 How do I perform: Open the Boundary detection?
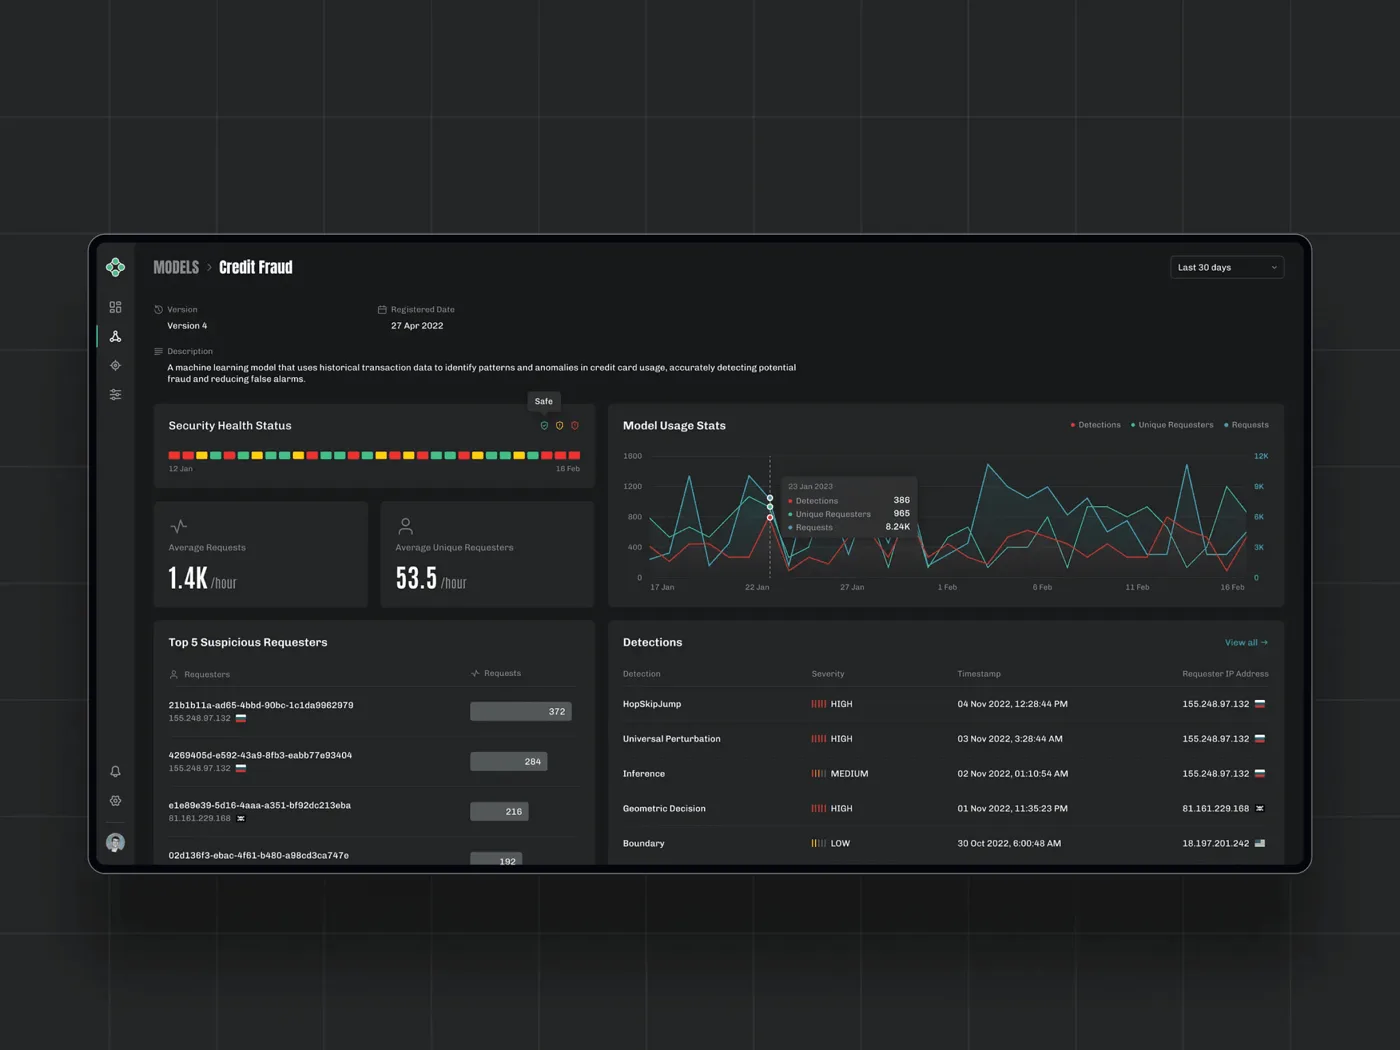(x=644, y=843)
